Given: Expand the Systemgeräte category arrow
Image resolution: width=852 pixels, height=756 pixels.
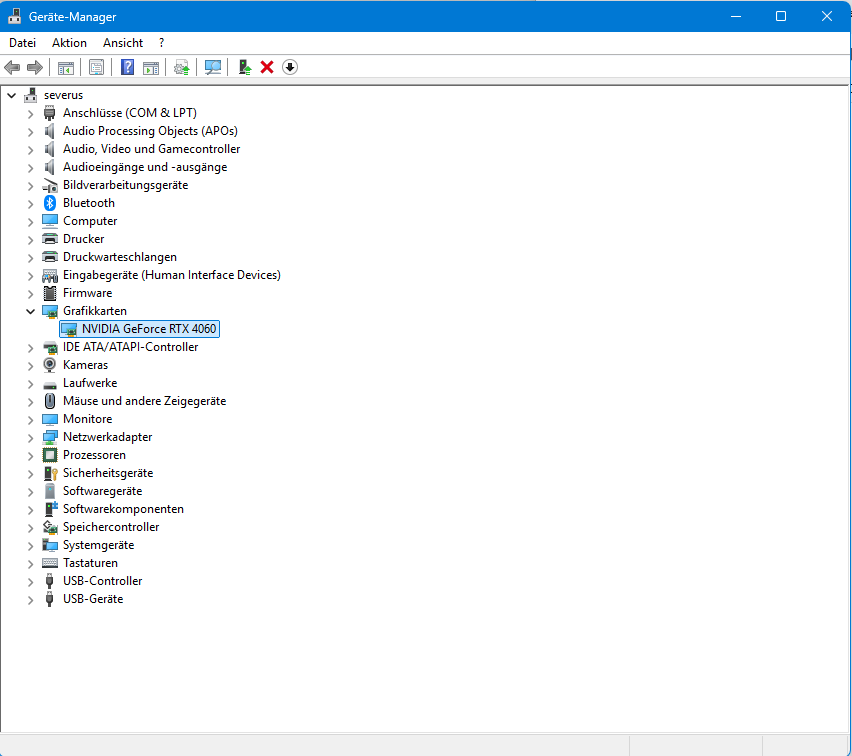Looking at the screenshot, I should [x=30, y=546].
